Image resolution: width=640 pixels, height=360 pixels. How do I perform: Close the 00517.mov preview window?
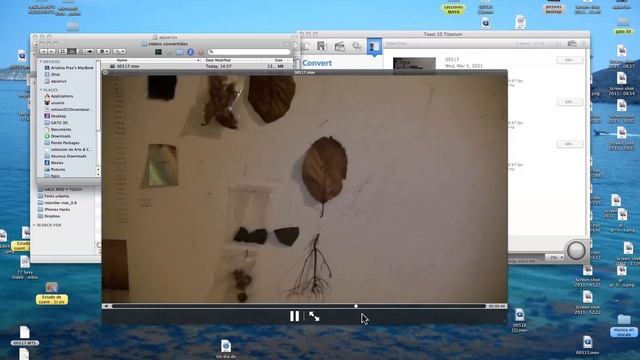tap(105, 72)
